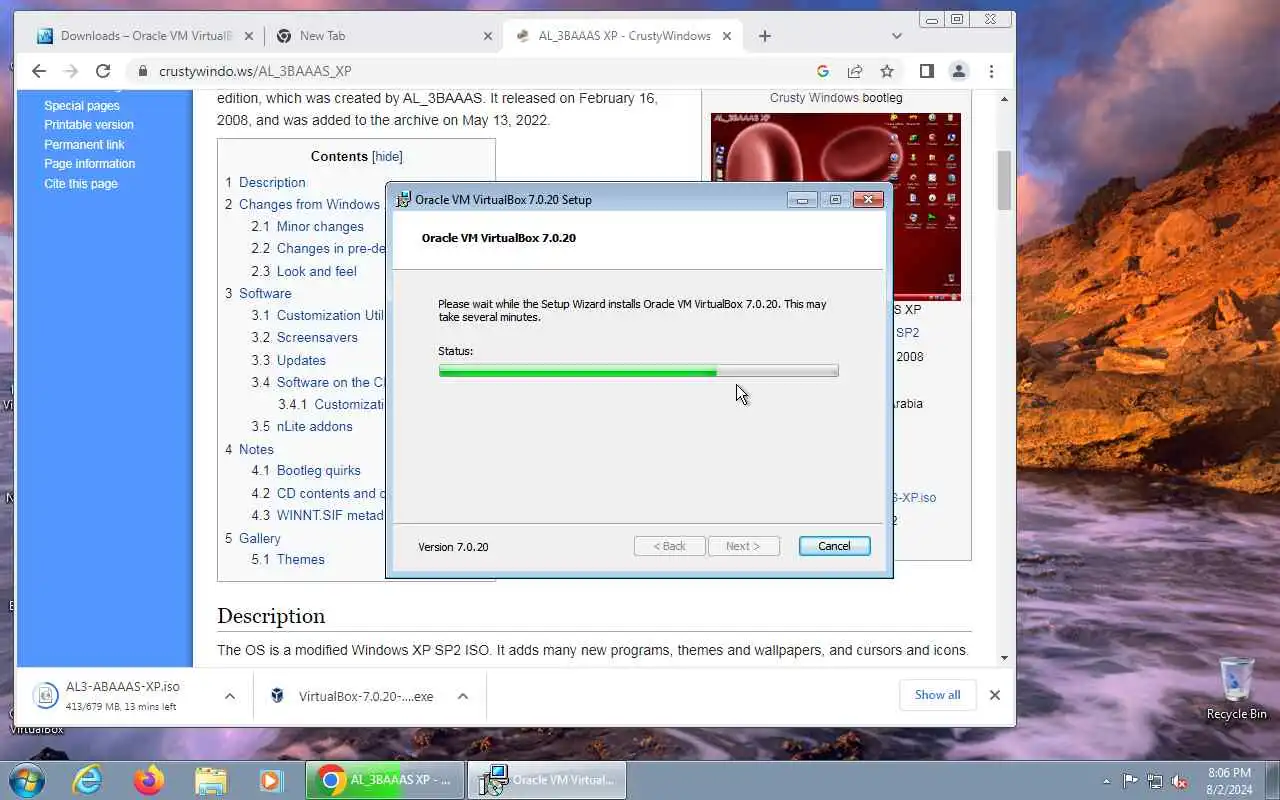Screen dimensions: 1280x800
Task: Open Windows Explorer folder on taskbar
Action: point(210,780)
